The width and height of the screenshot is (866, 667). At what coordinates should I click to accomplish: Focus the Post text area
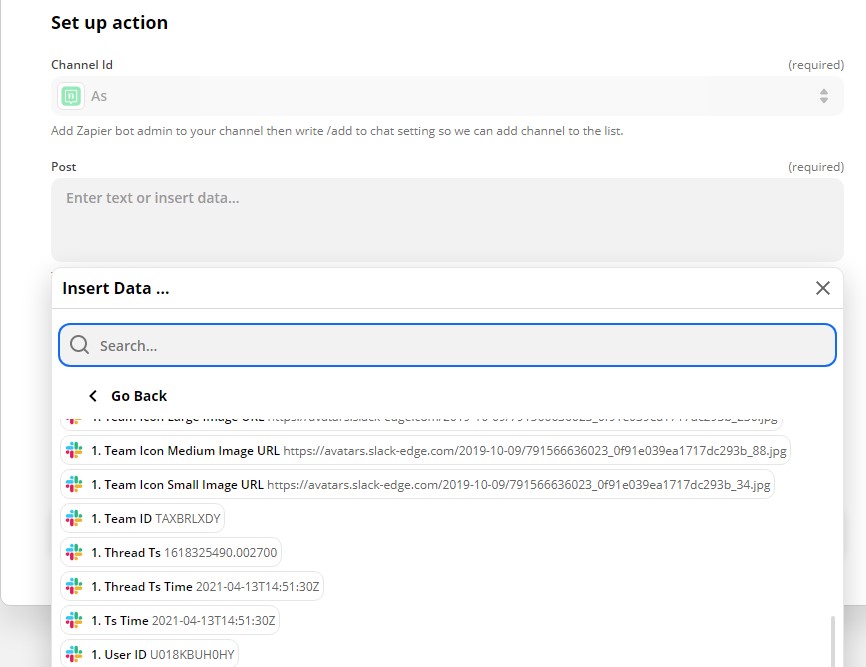447,219
